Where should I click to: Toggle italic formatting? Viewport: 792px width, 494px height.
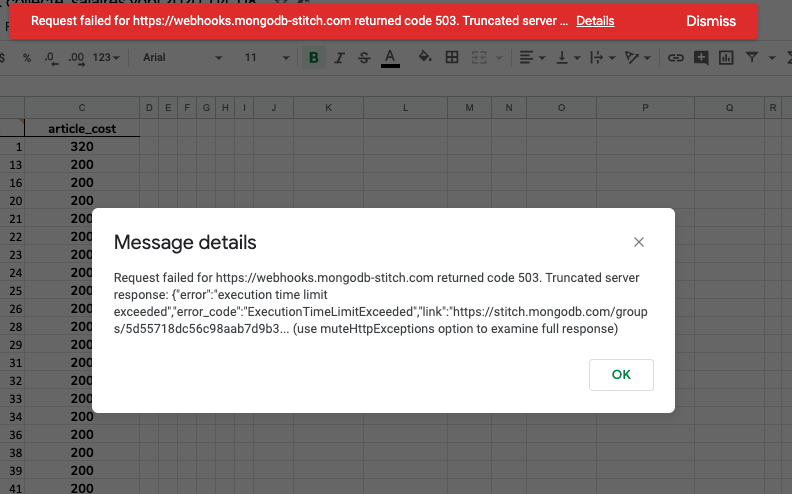point(340,58)
